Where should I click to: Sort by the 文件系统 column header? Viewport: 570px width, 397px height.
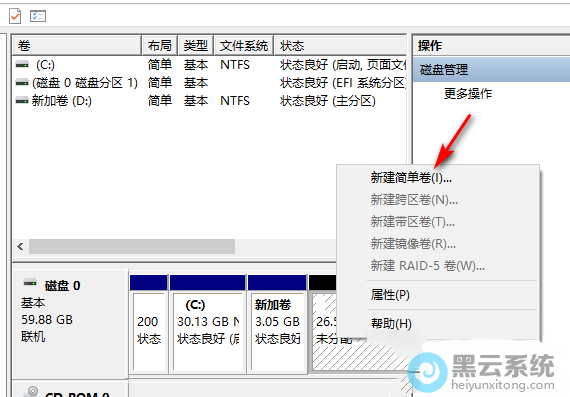pyautogui.click(x=244, y=45)
